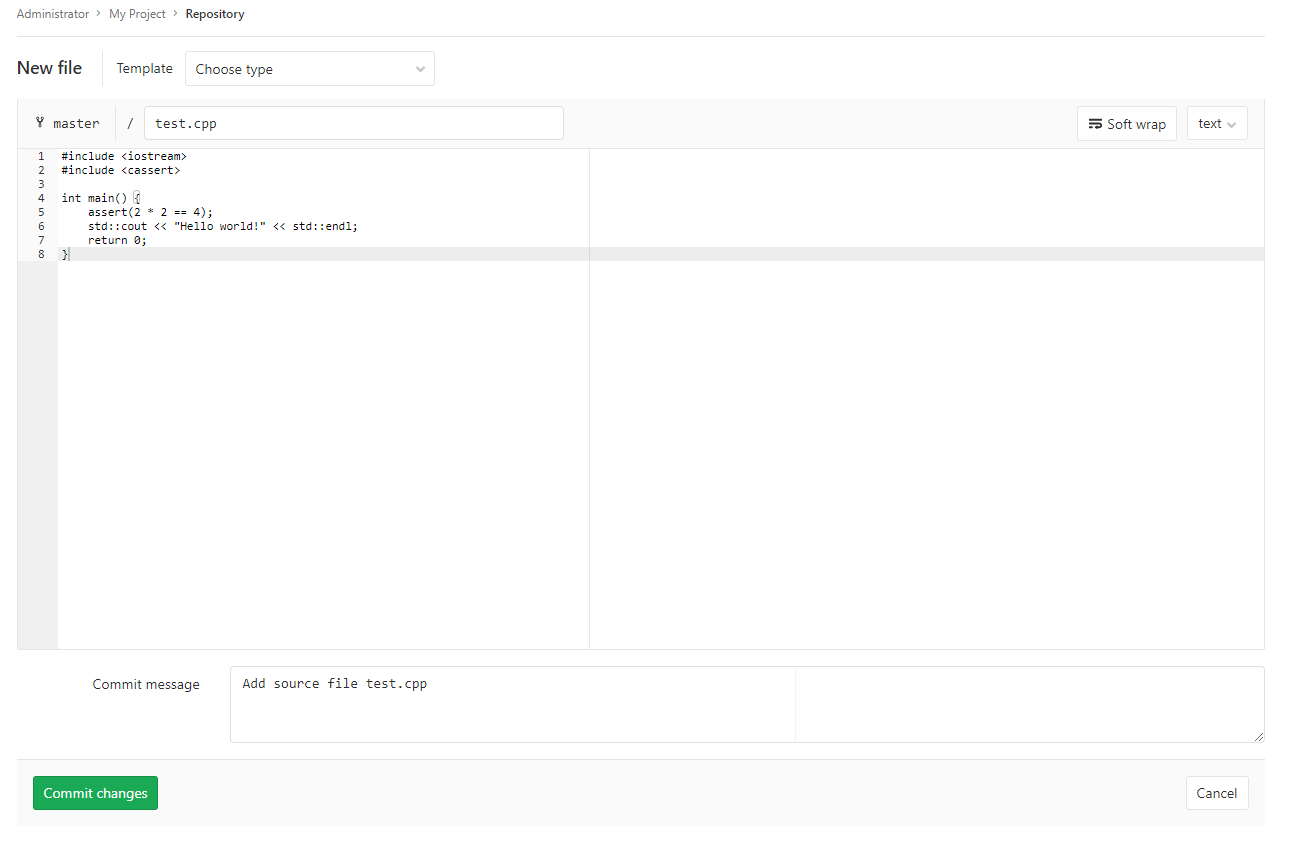
Task: Click the commit message resize handle
Action: pos(1258,737)
